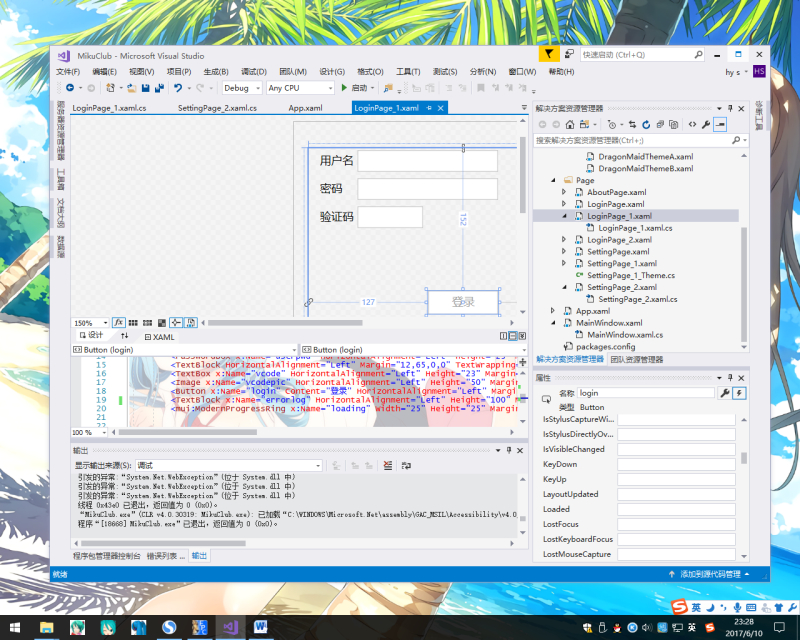Screen dimensions: 800x640
Task: Expand the AboutPage.xaml tree node
Action: click(x=565, y=192)
